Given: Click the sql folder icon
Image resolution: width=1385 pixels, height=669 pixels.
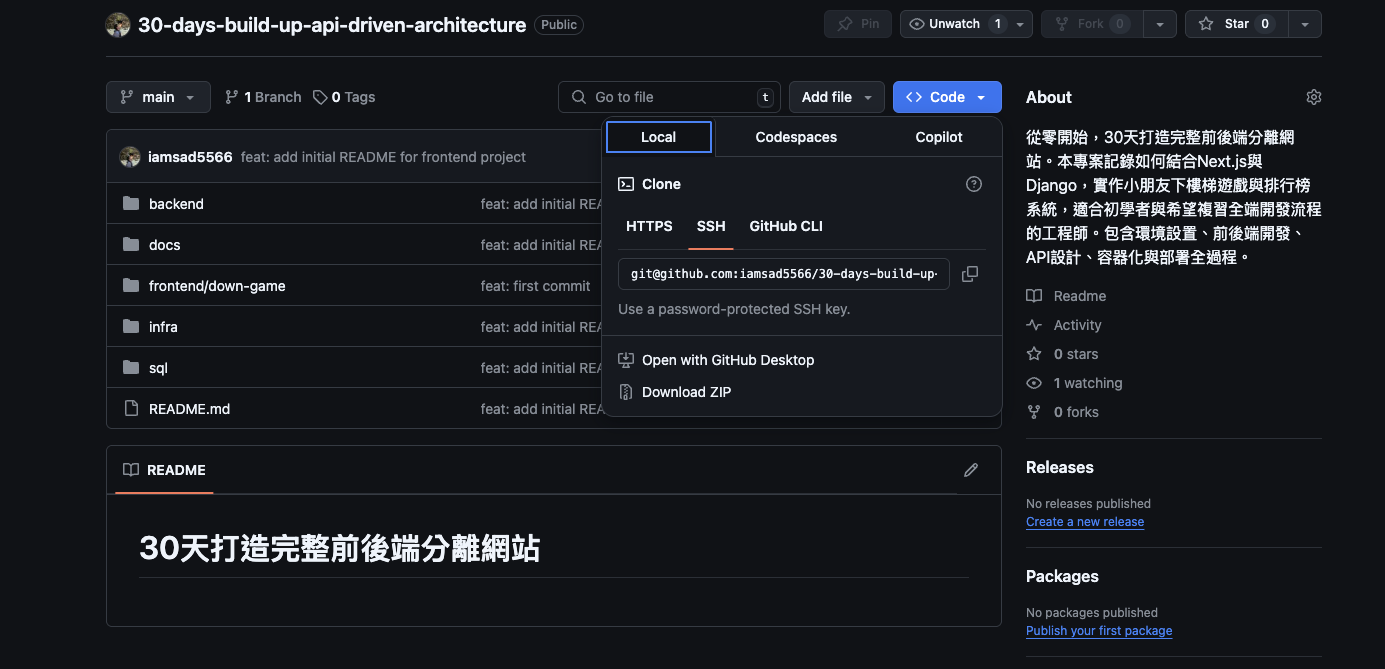Looking at the screenshot, I should (x=131, y=368).
